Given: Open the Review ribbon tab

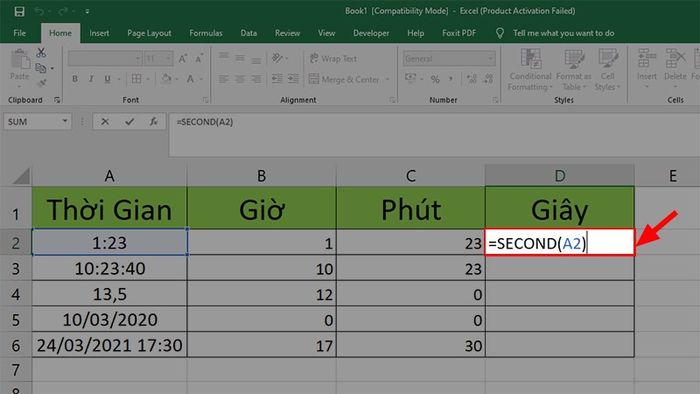Looking at the screenshot, I should coord(288,33).
